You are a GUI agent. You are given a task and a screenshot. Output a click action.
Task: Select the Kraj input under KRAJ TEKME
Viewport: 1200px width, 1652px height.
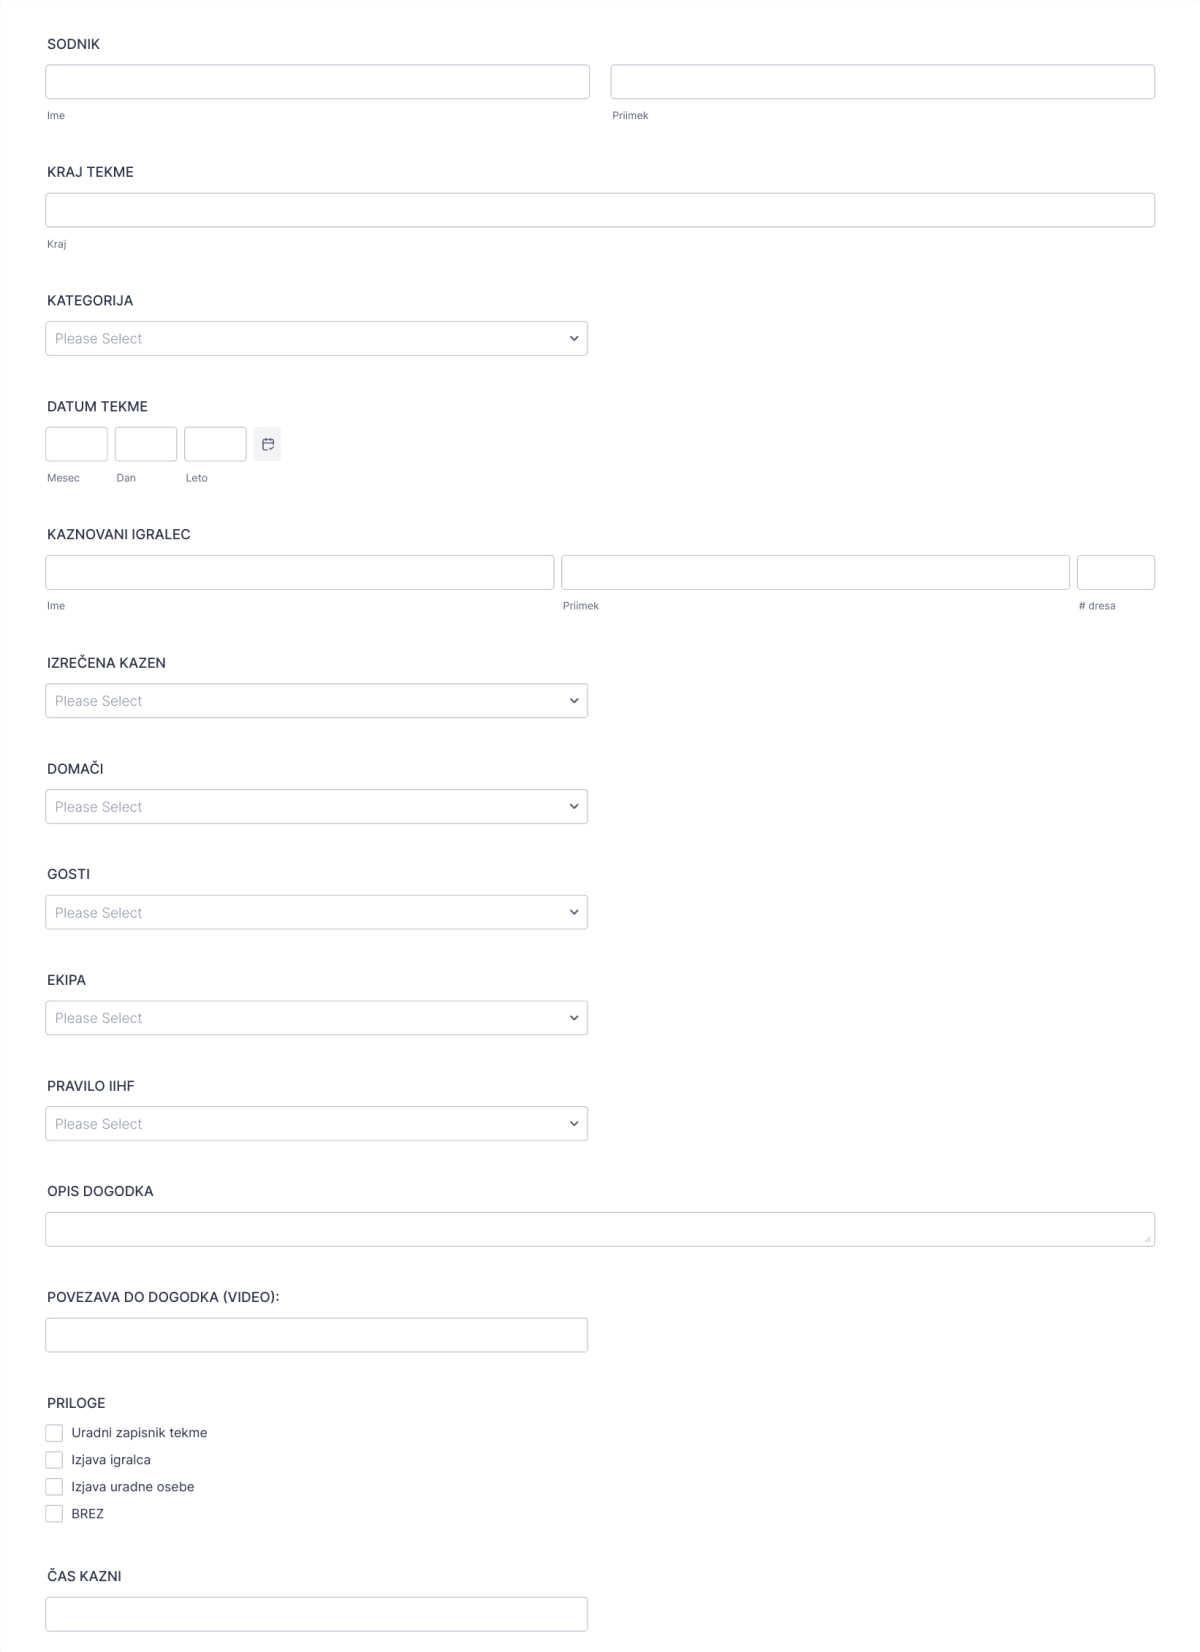600,209
